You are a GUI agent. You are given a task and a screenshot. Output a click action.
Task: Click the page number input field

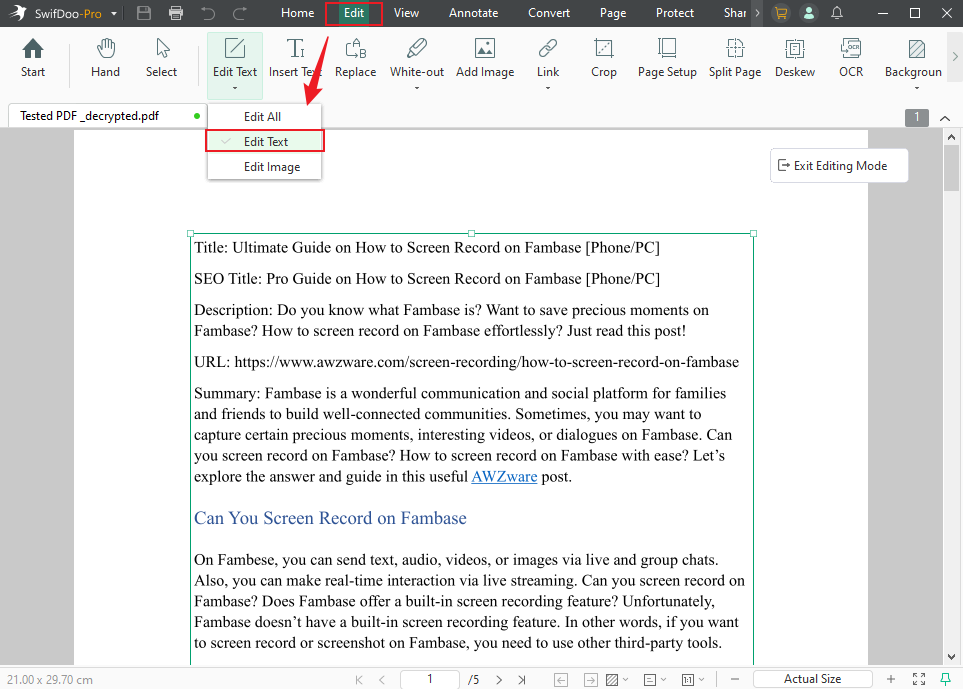pyautogui.click(x=430, y=679)
